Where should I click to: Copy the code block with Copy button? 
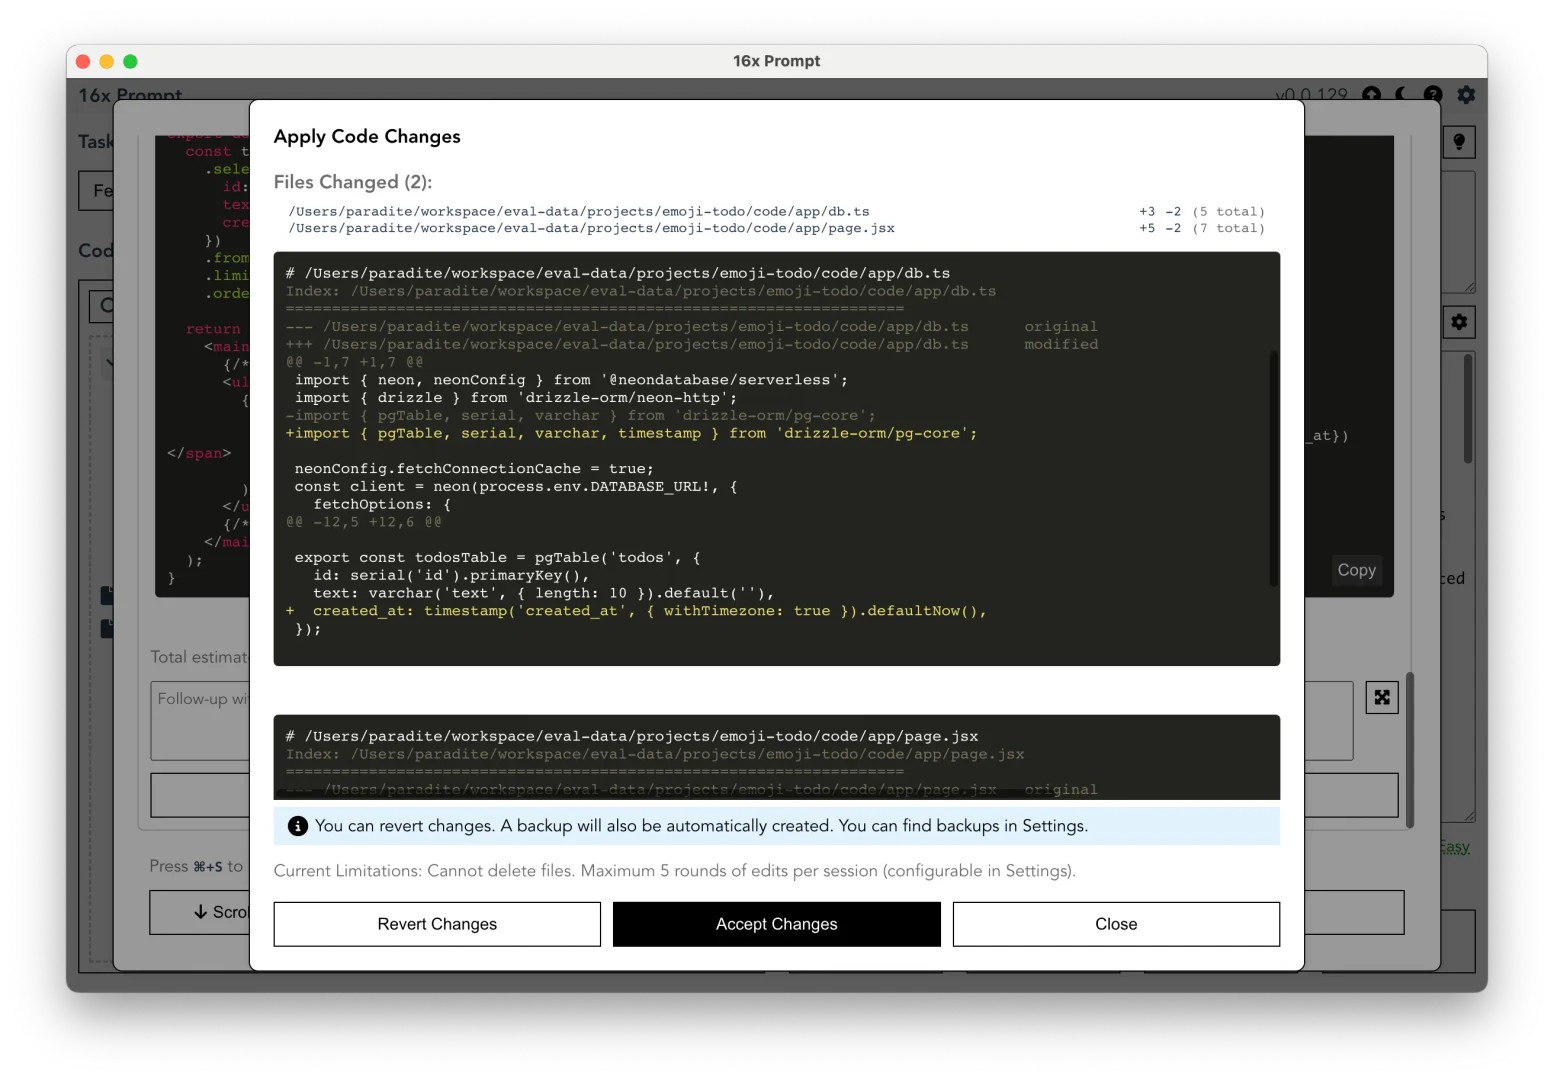click(x=1356, y=570)
